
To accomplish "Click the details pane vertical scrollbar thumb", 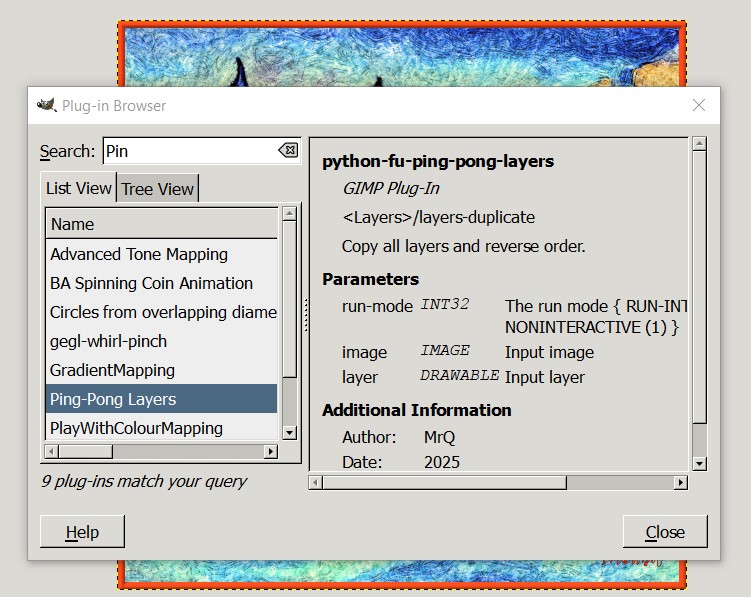I will [699, 287].
